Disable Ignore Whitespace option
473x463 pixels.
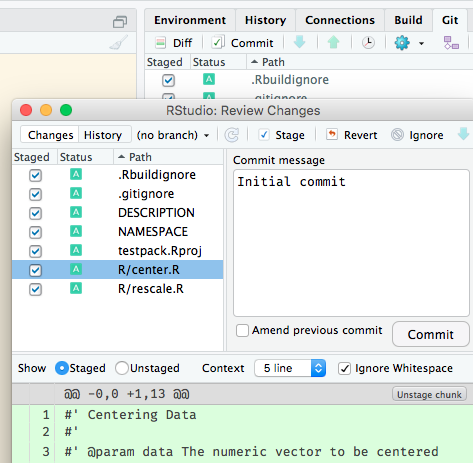(344, 369)
